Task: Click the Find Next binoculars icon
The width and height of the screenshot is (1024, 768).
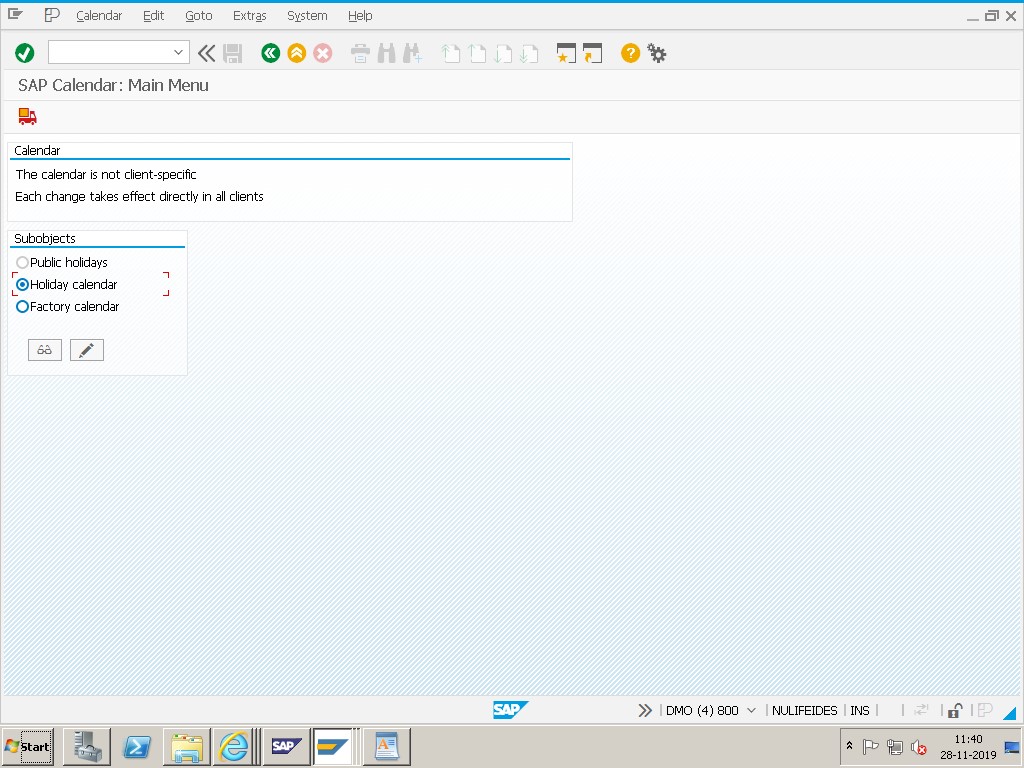Action: (x=413, y=53)
